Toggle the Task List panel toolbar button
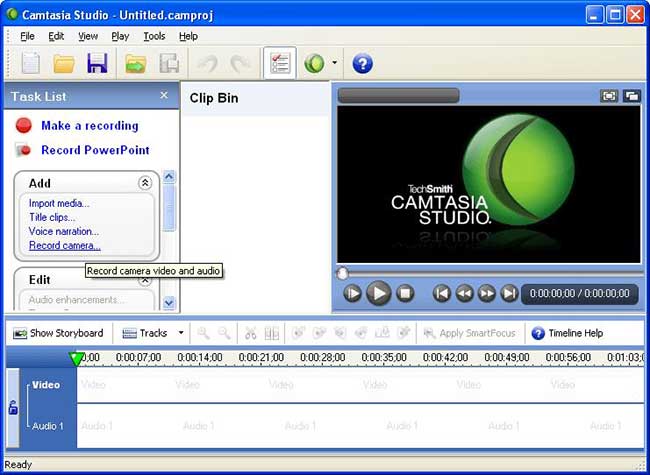 click(281, 64)
